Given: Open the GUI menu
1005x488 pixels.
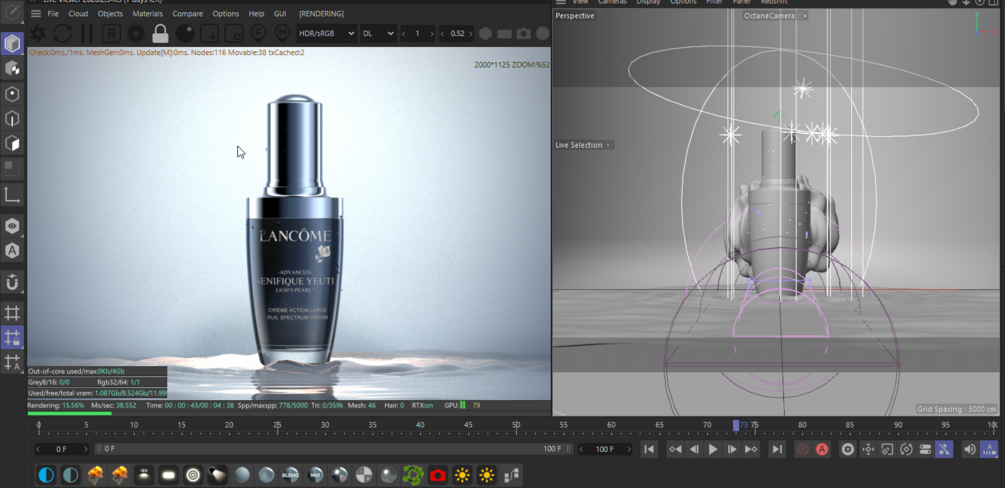Looking at the screenshot, I should coord(280,13).
